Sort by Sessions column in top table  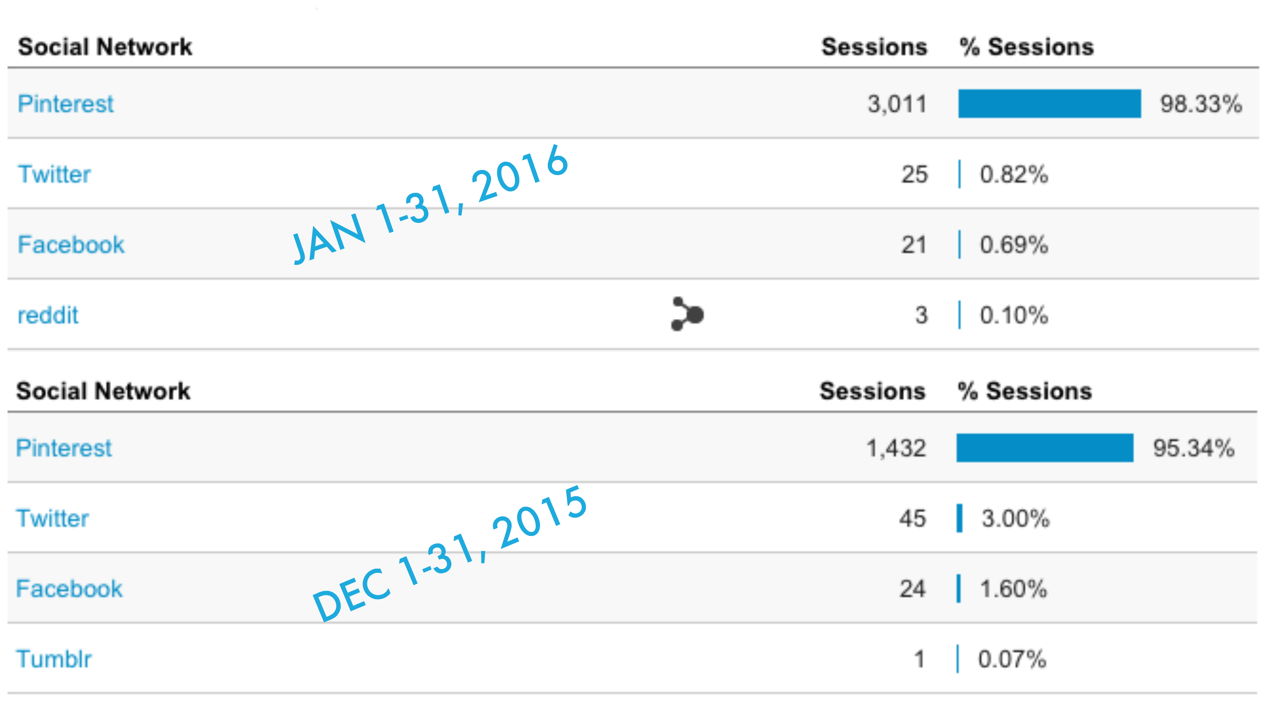pyautogui.click(x=874, y=47)
